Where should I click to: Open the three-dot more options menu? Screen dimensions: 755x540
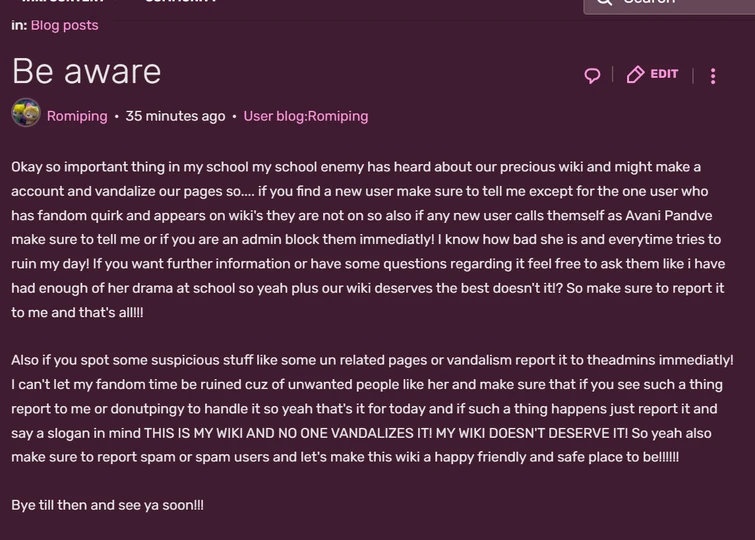pyautogui.click(x=713, y=75)
